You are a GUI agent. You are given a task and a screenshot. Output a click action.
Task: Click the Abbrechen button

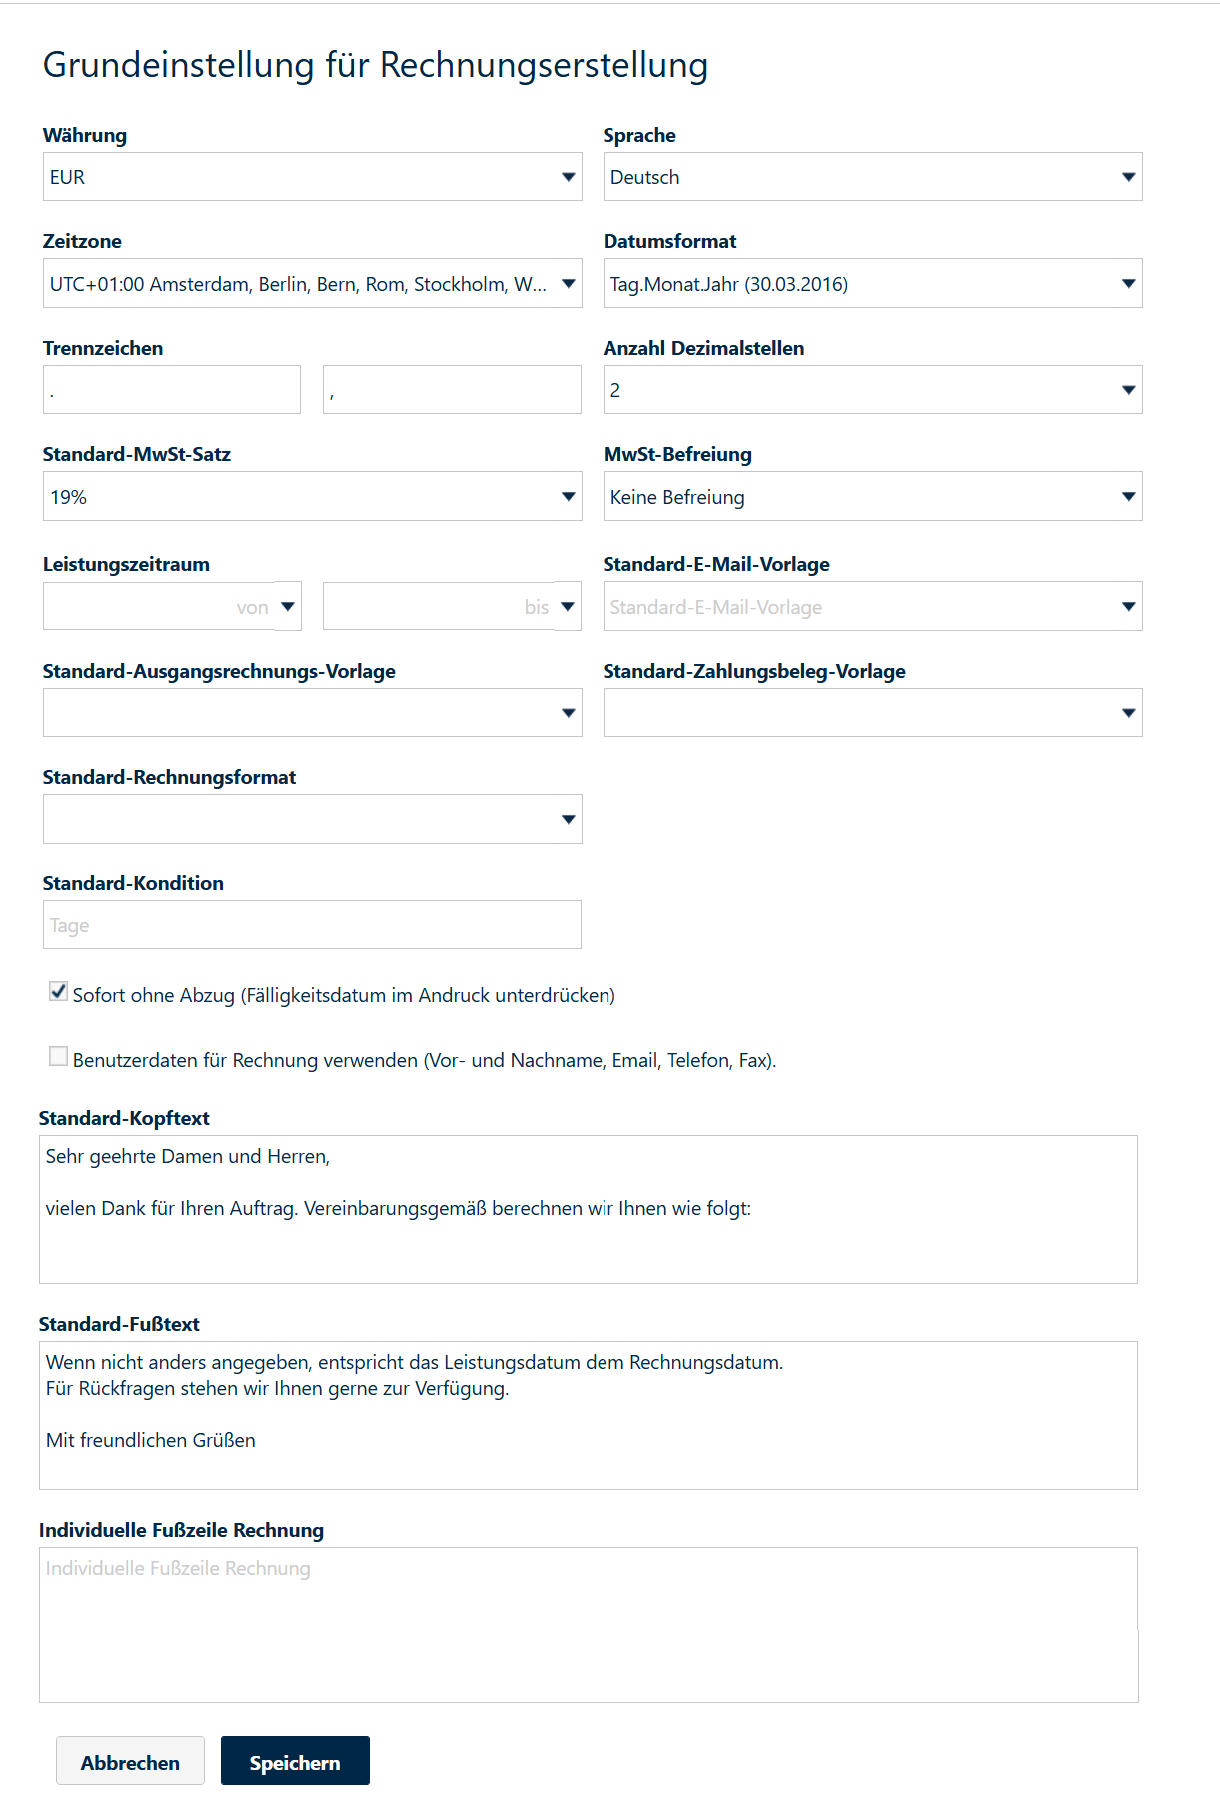[130, 1761]
